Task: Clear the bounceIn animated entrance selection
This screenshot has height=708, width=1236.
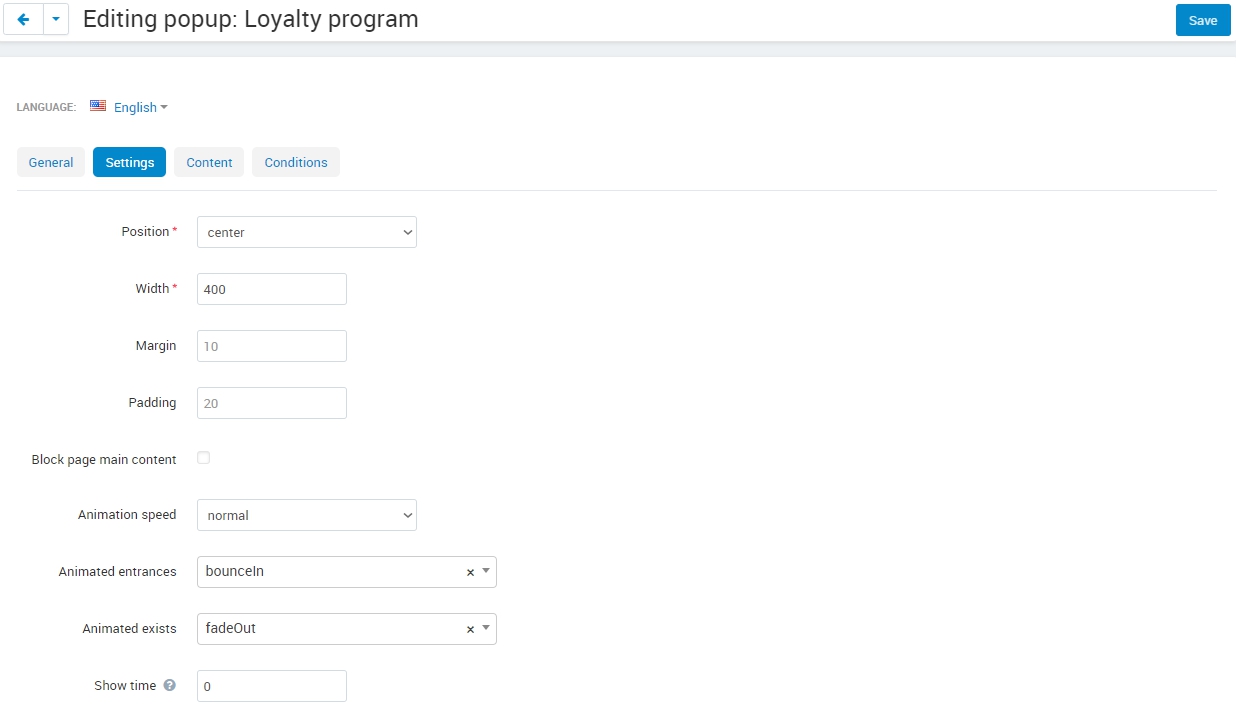Action: (470, 573)
